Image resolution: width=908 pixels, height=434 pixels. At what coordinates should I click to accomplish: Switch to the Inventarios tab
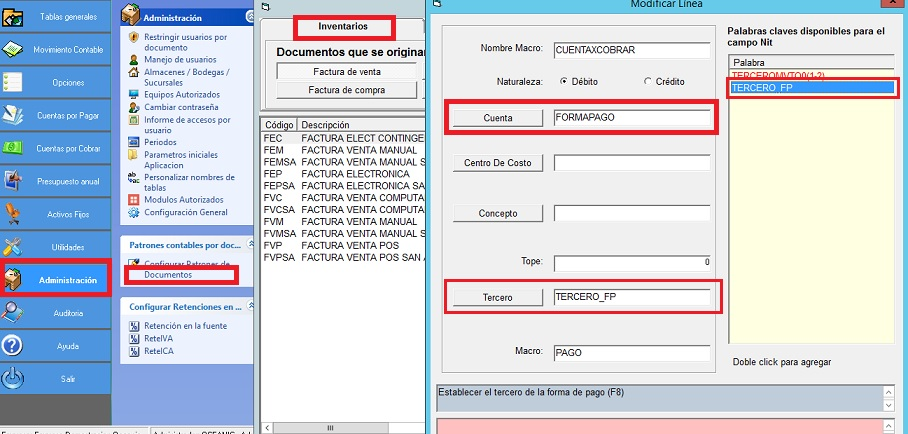point(343,26)
